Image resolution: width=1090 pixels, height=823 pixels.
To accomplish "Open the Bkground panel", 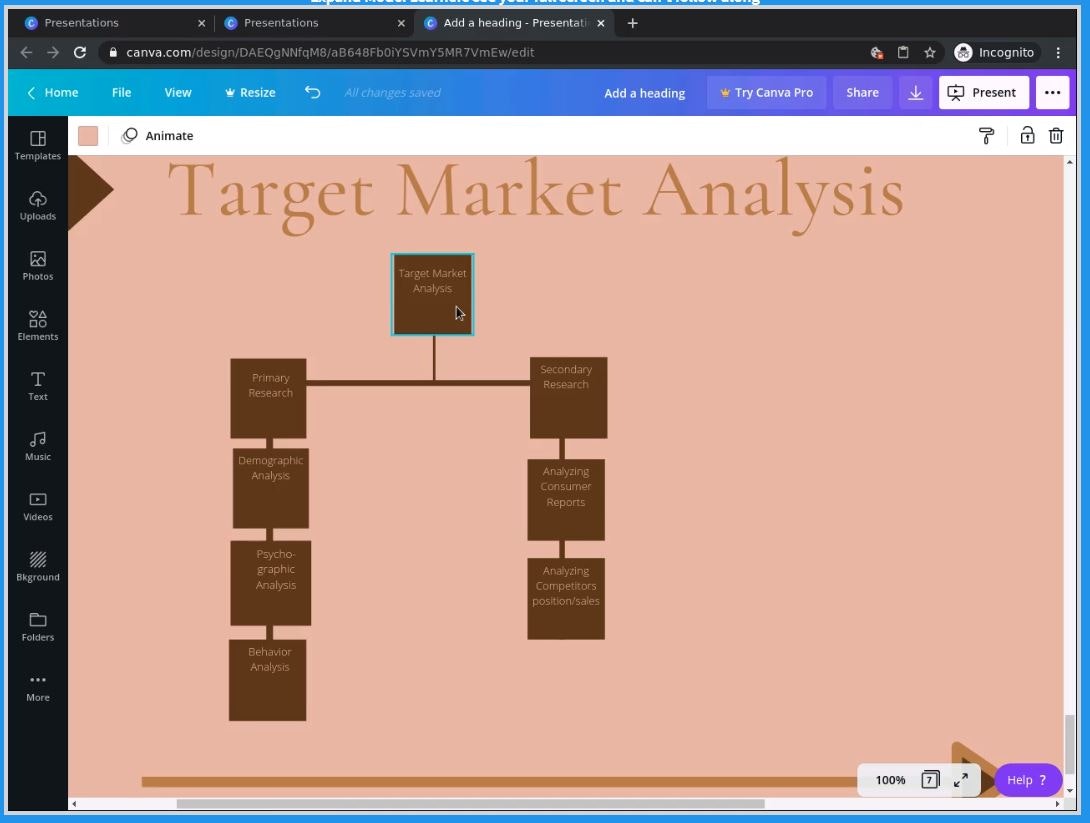I will coord(38,567).
